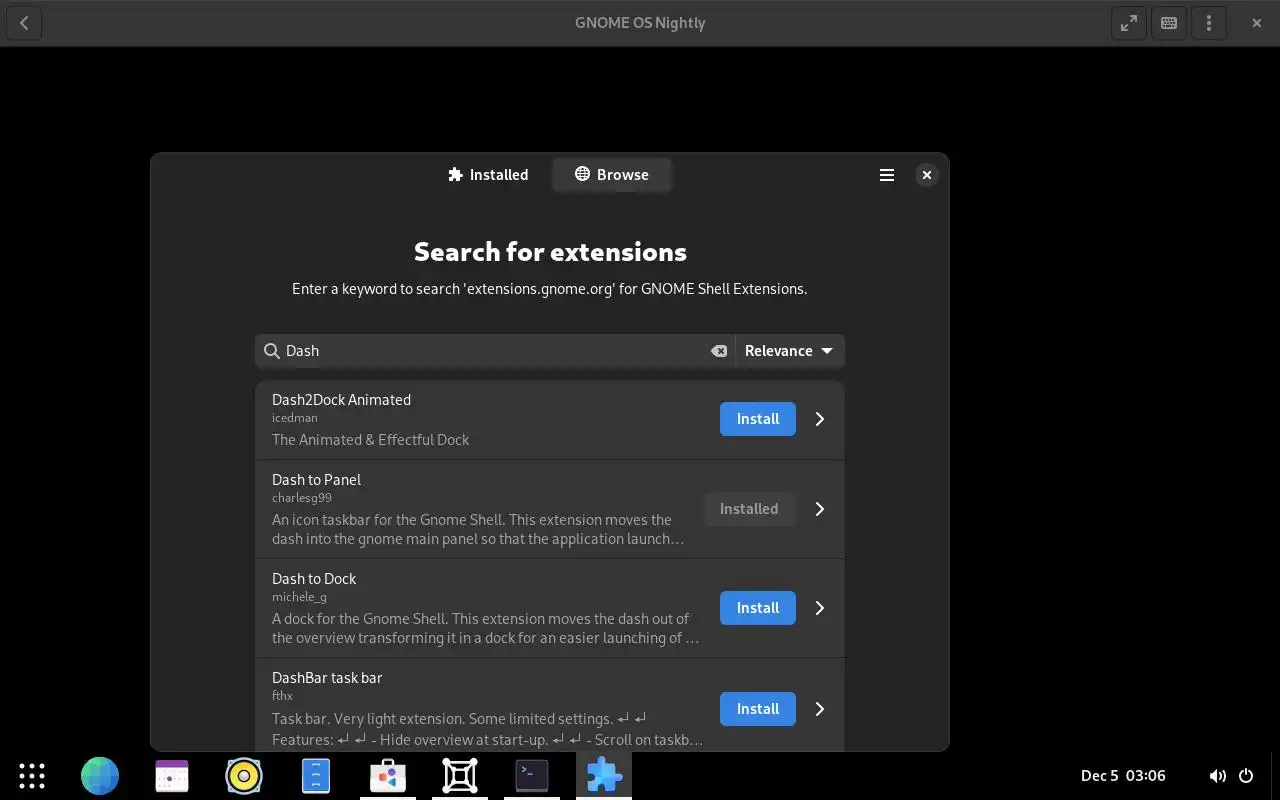This screenshot has width=1280, height=800.
Task: Open the Software store bag icon
Action: pyautogui.click(x=388, y=775)
